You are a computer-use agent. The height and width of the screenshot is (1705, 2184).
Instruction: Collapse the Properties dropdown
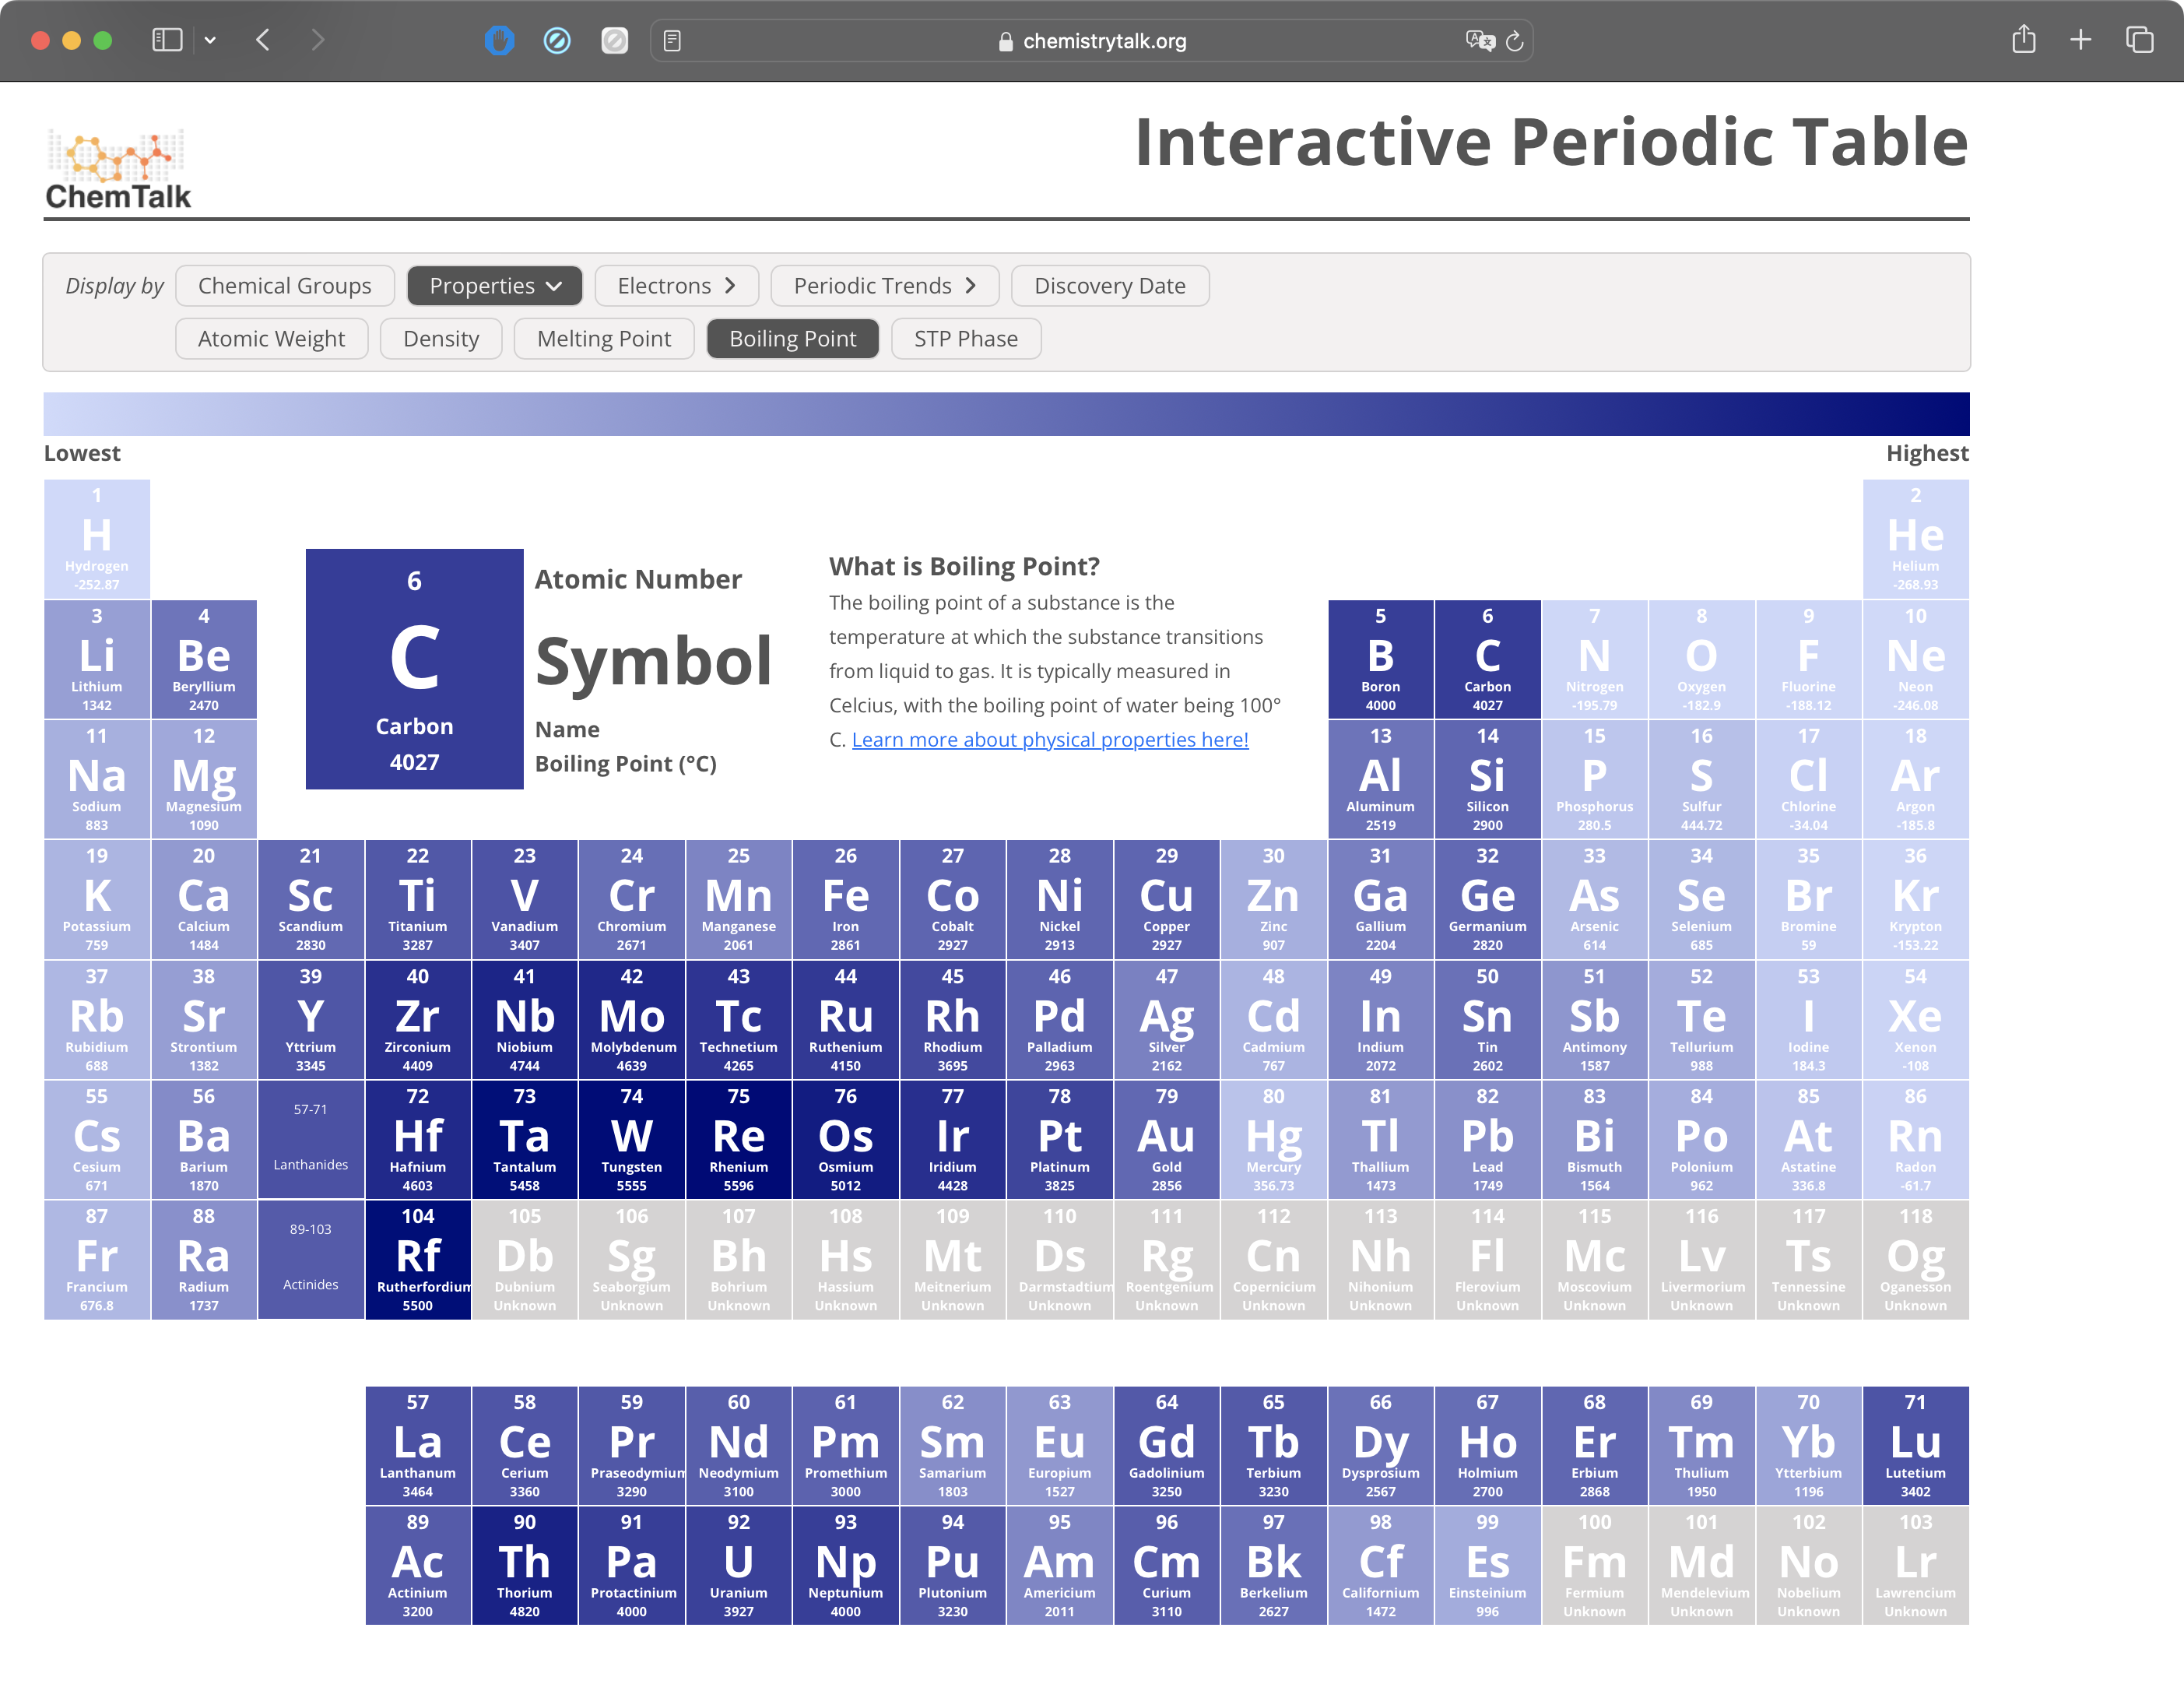pos(495,285)
